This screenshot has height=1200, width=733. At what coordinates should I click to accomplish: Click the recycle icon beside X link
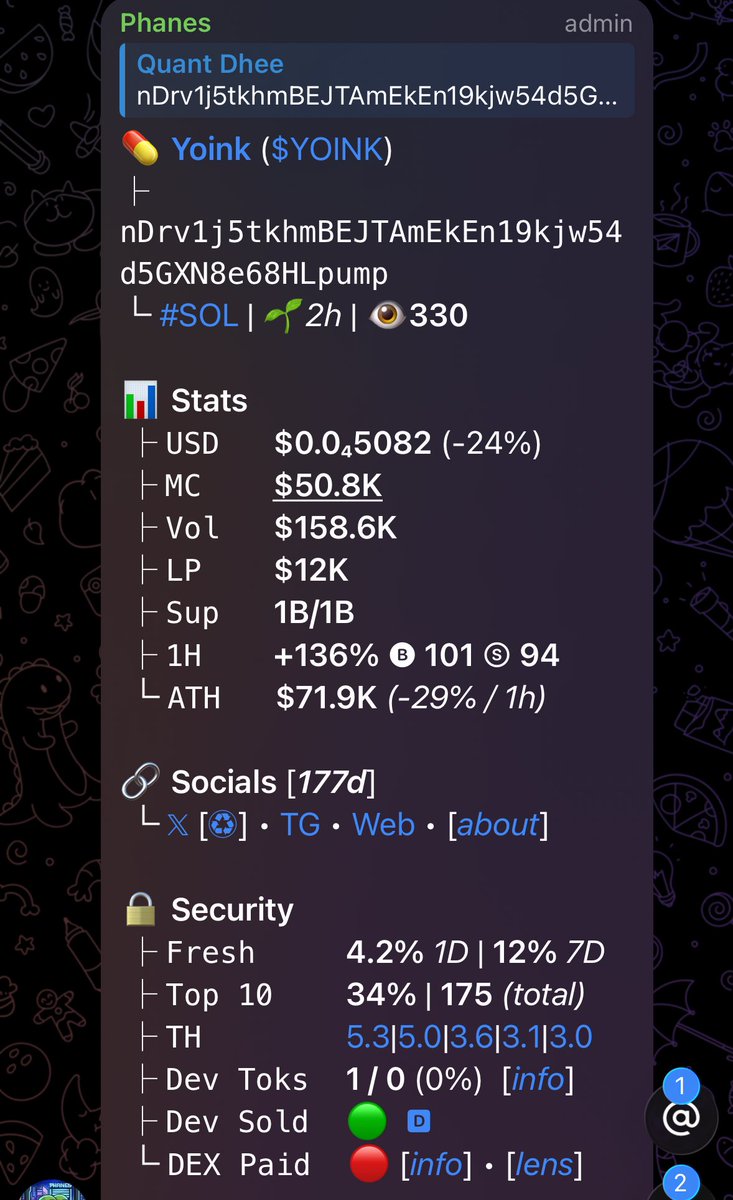pyautogui.click(x=223, y=825)
